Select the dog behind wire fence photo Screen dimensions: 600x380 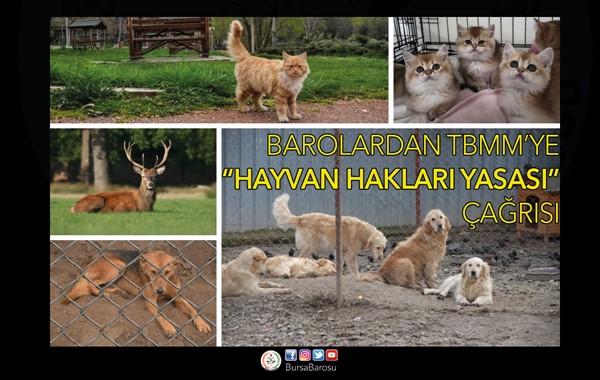[x=133, y=293]
